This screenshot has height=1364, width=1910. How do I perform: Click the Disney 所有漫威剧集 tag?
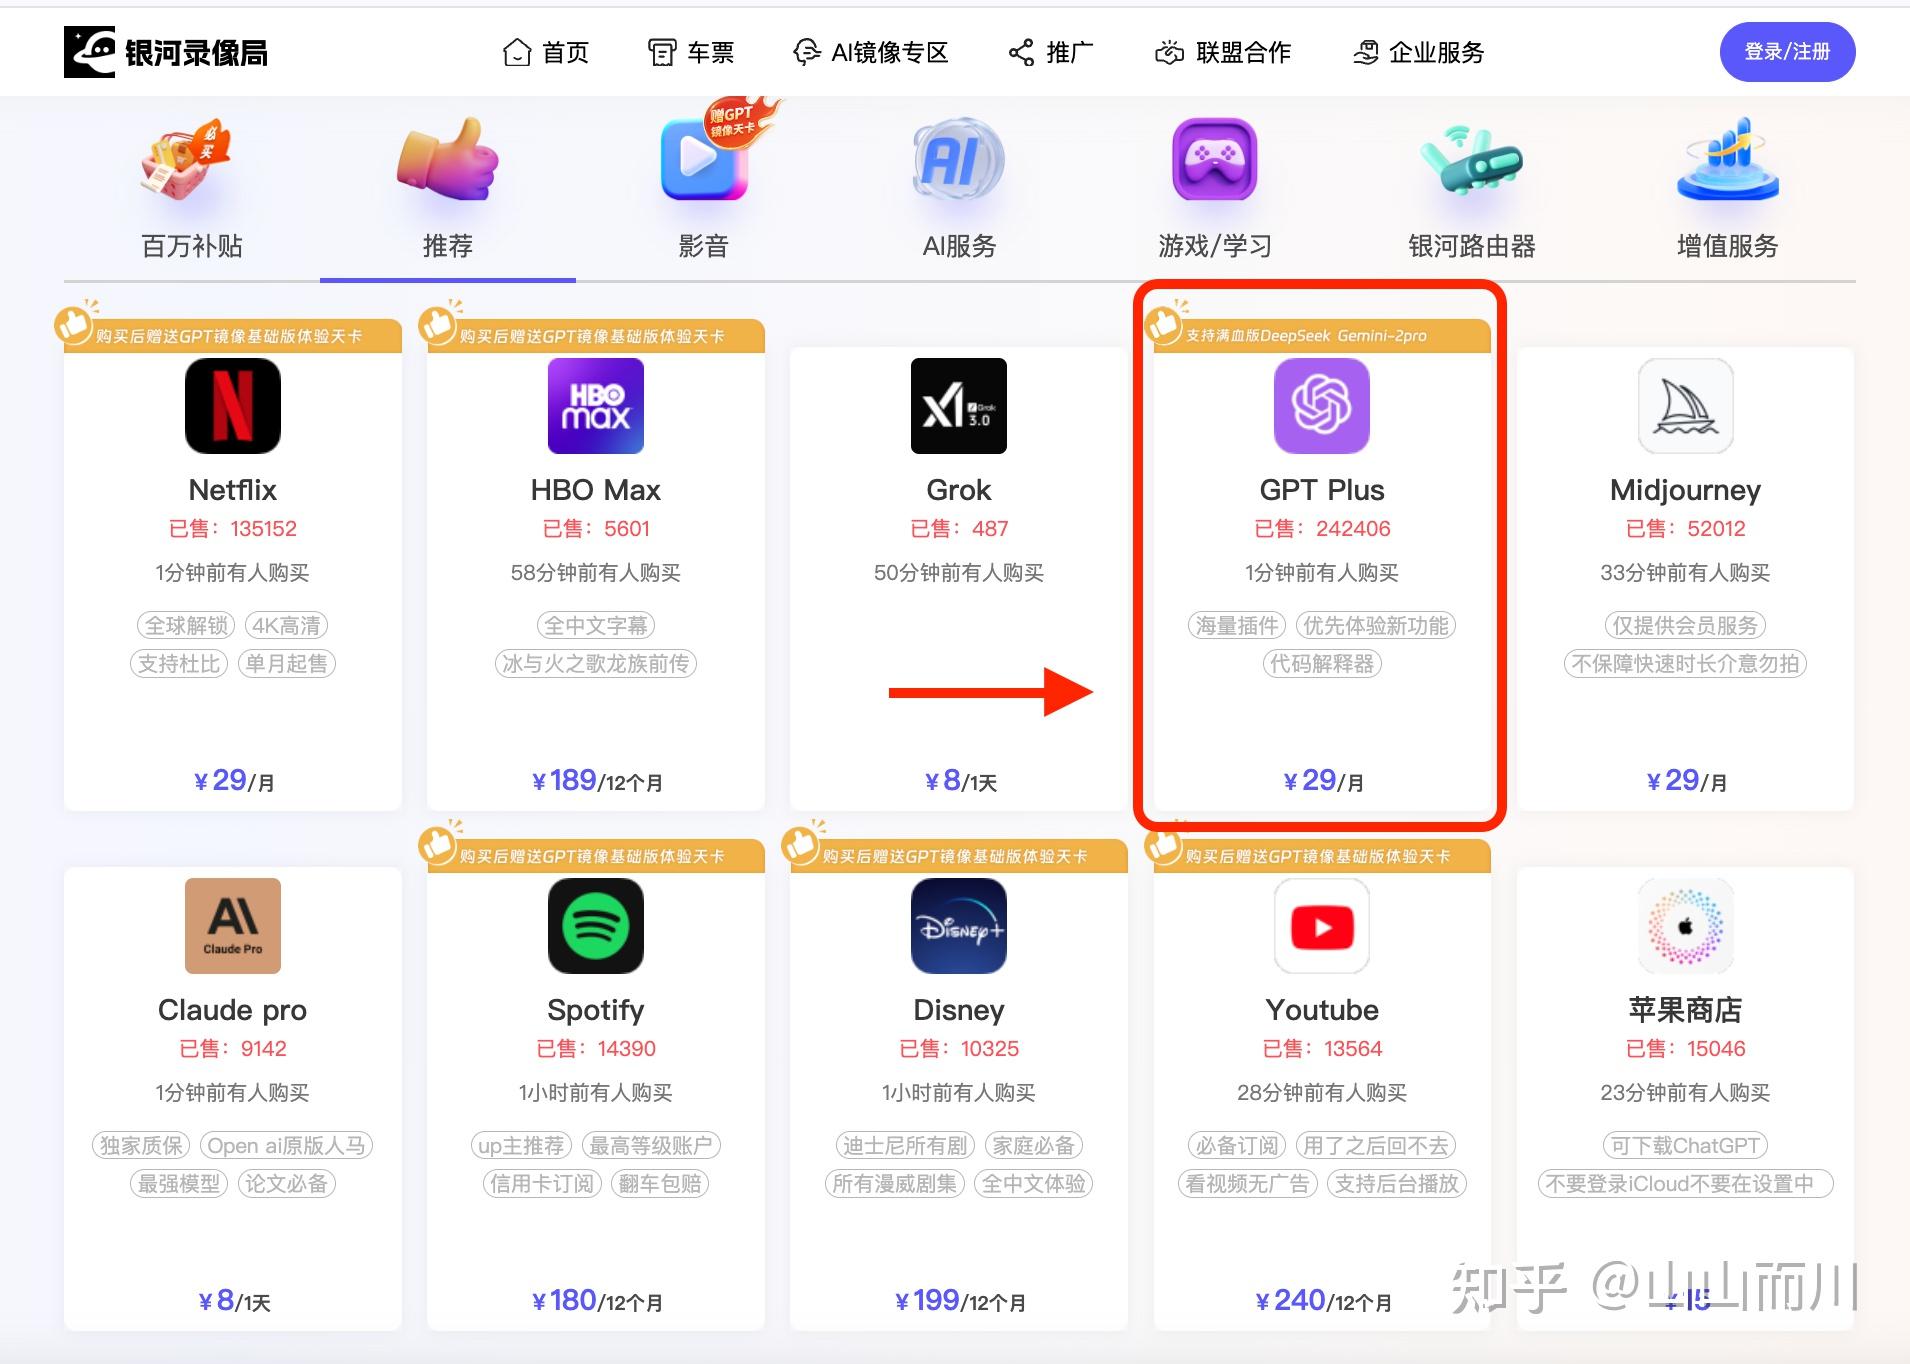click(894, 1184)
